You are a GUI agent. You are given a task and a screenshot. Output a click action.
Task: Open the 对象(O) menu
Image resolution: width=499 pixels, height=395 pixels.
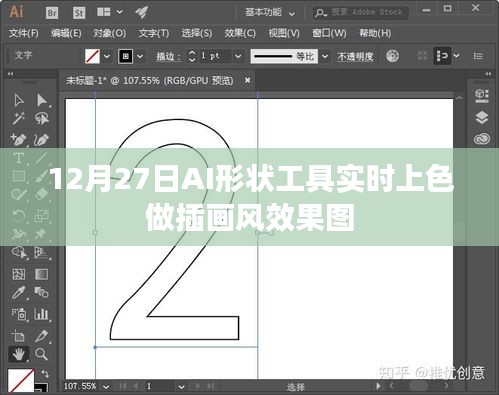pyautogui.click(x=110, y=33)
